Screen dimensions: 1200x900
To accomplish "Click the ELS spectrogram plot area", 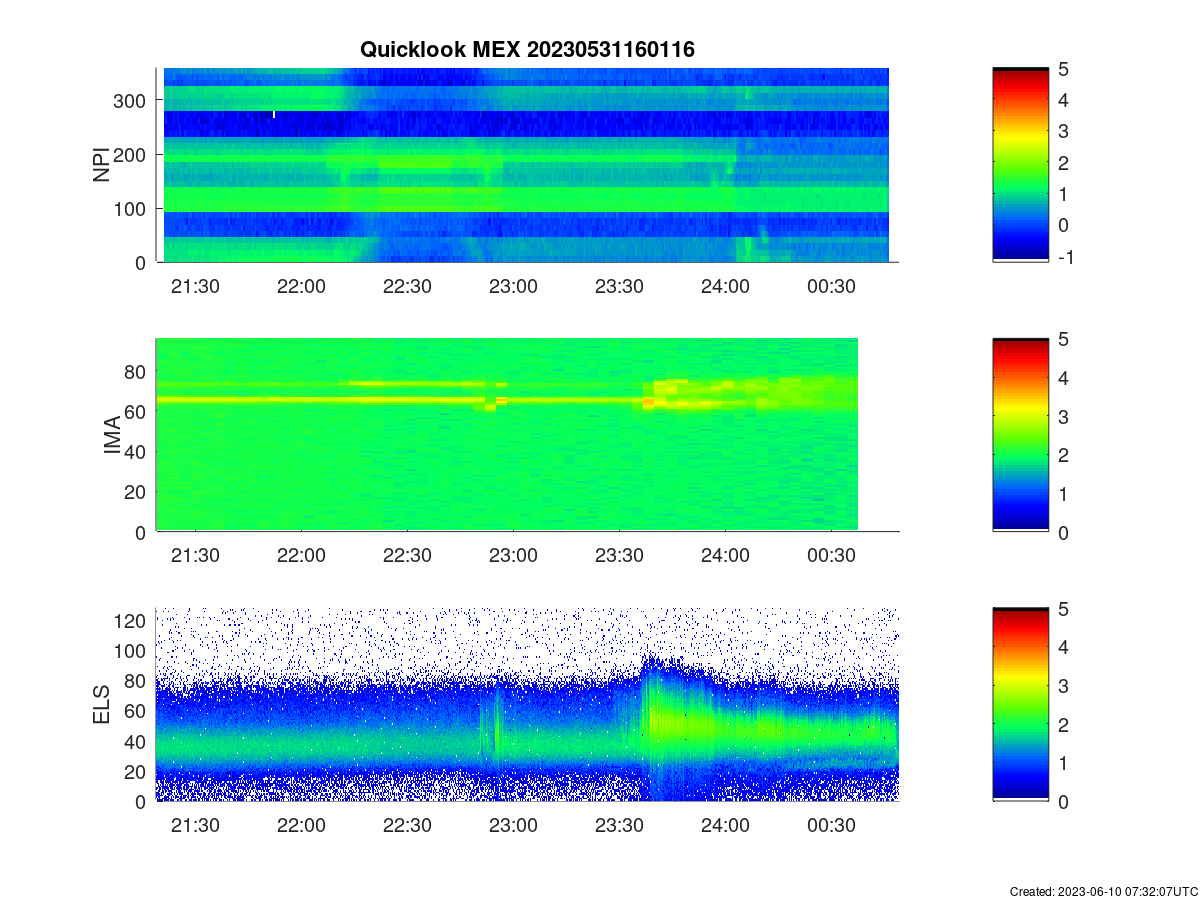I will (x=527, y=705).
